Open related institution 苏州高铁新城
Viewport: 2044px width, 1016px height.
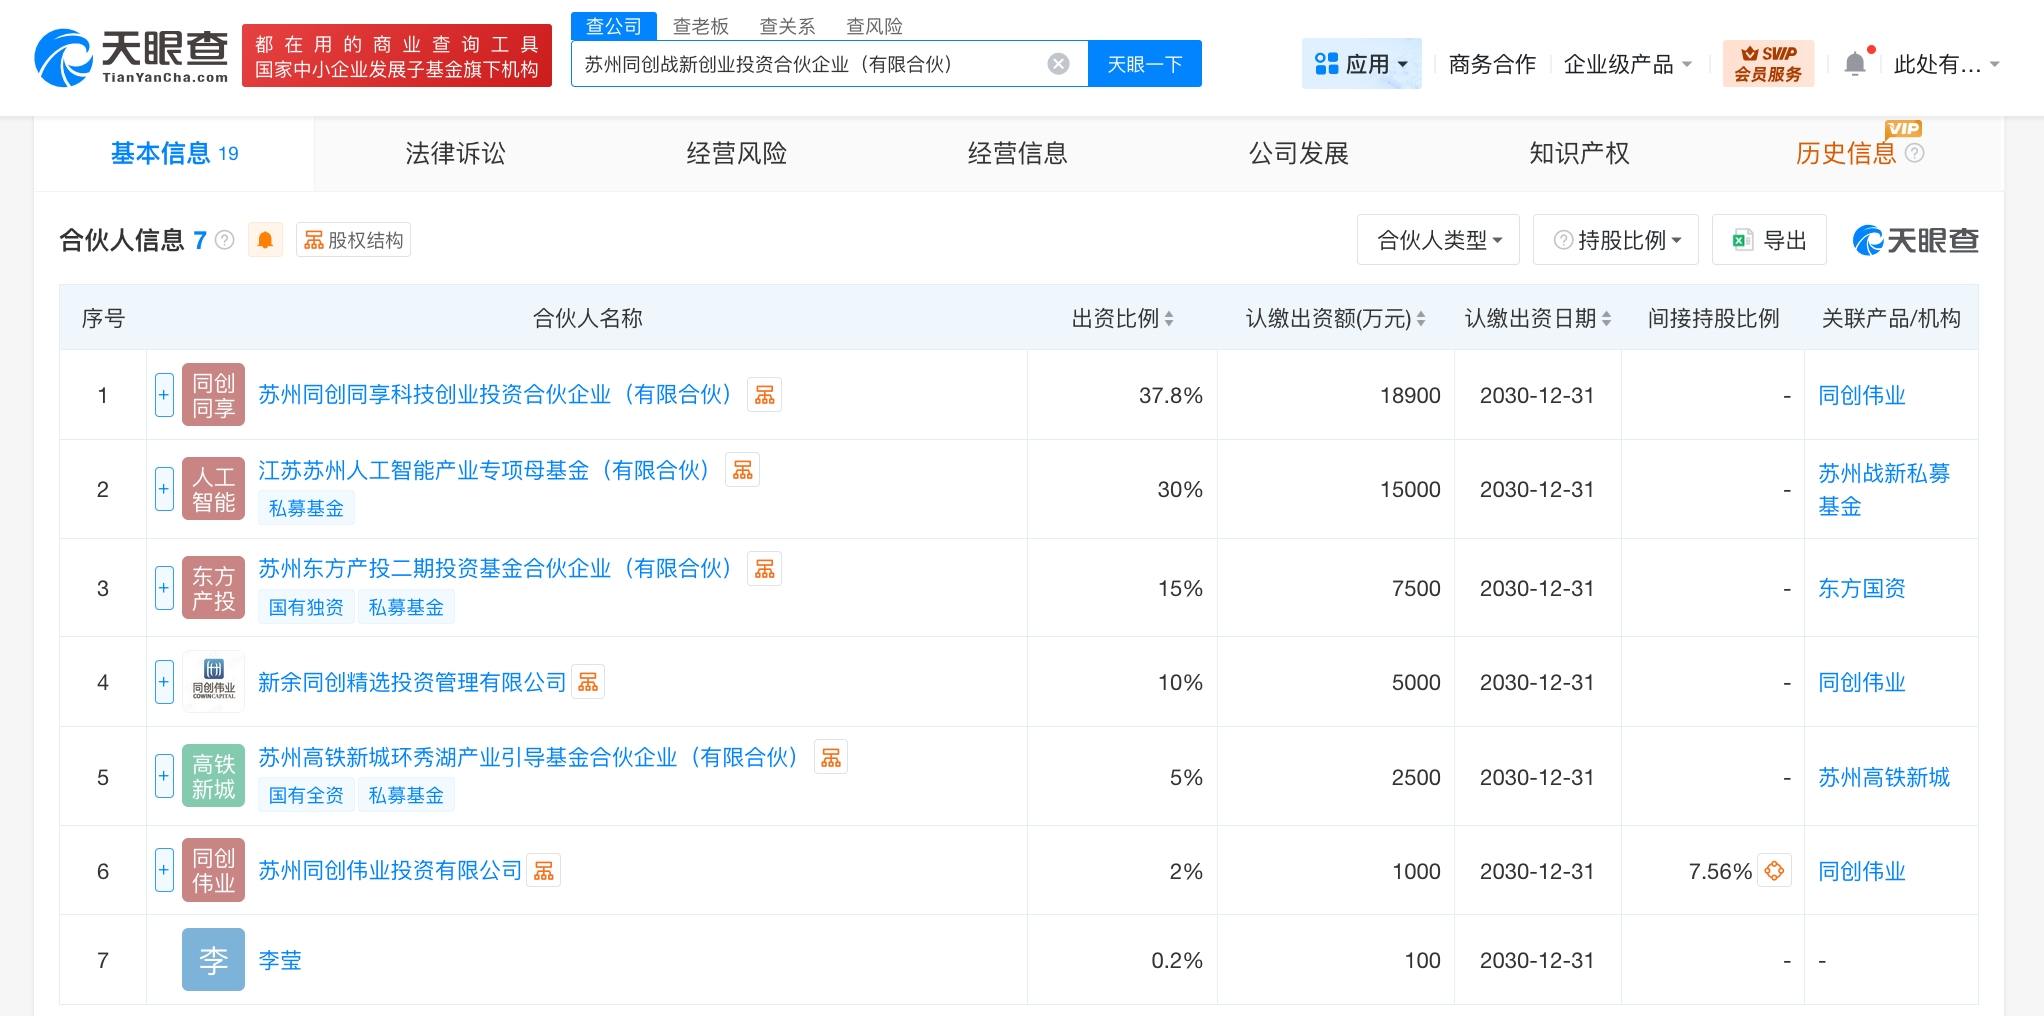(x=1884, y=777)
